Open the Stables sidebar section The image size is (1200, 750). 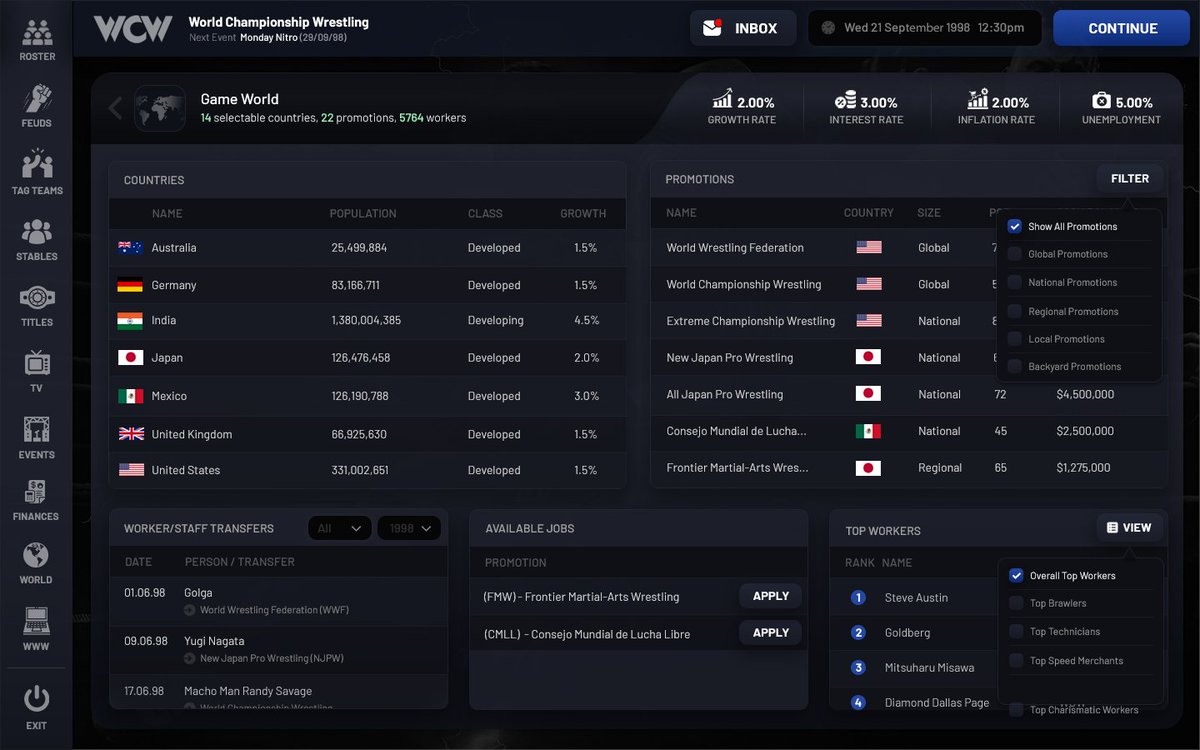click(37, 239)
